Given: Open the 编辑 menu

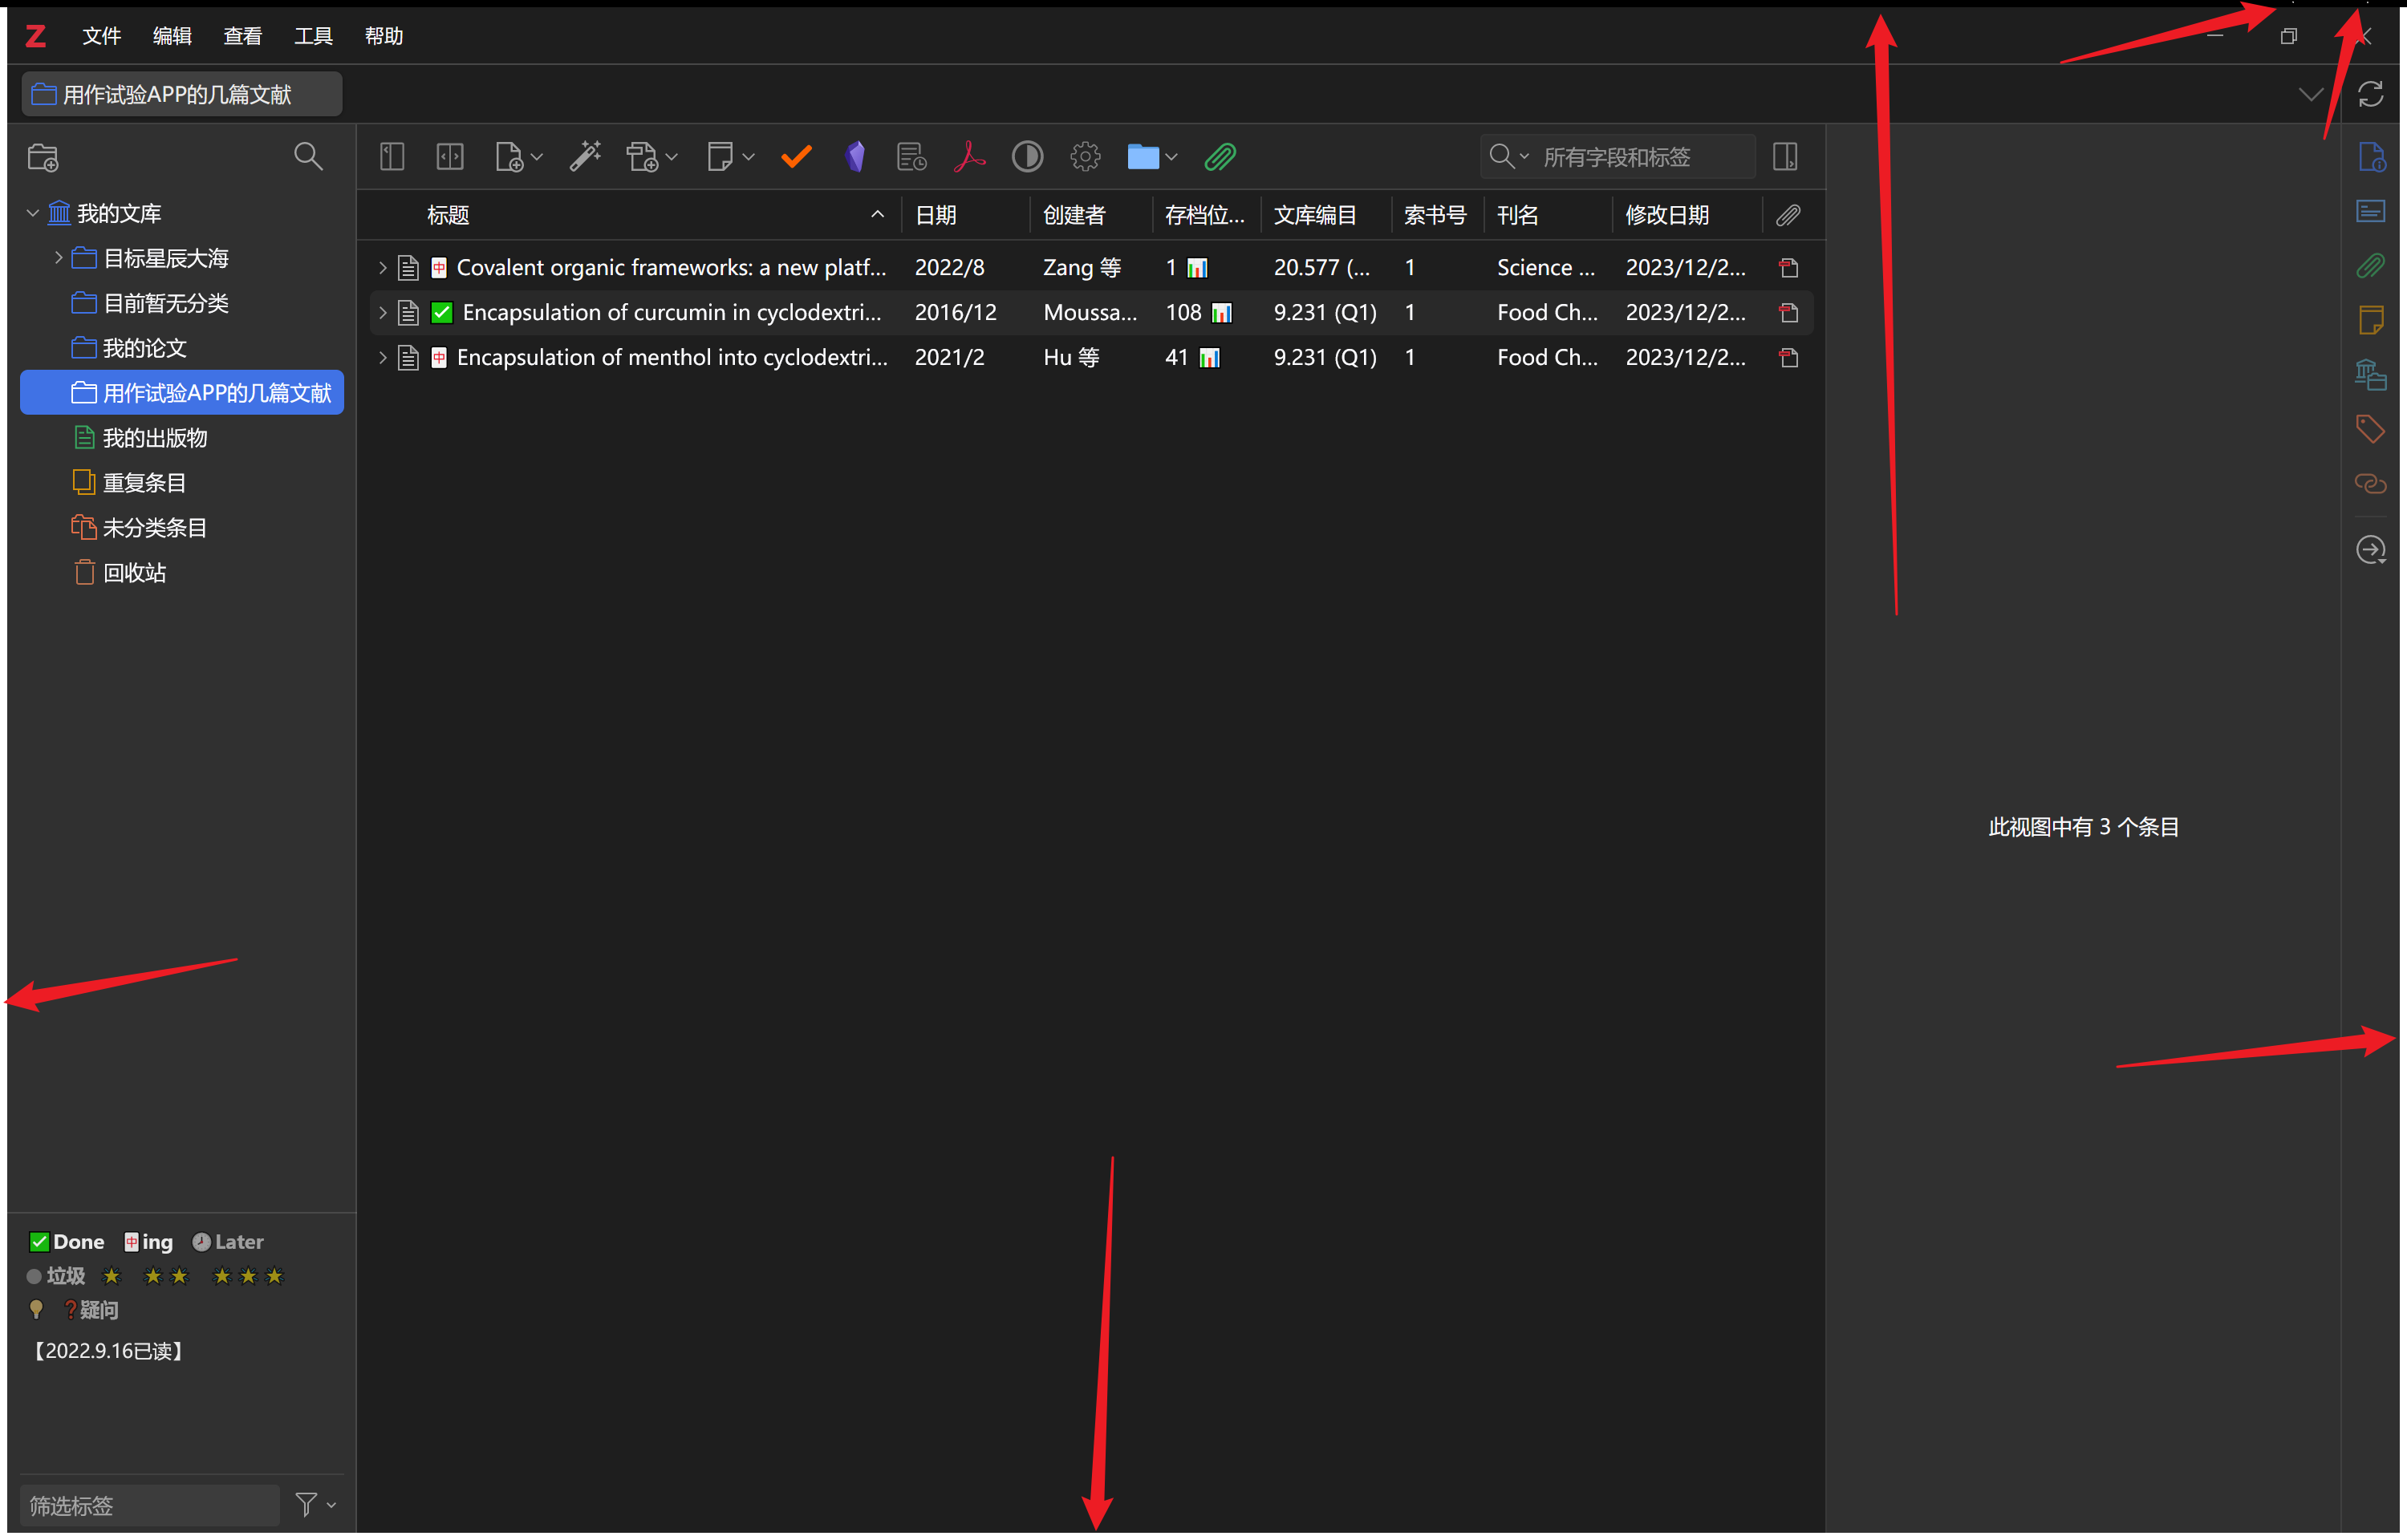Looking at the screenshot, I should [x=172, y=36].
